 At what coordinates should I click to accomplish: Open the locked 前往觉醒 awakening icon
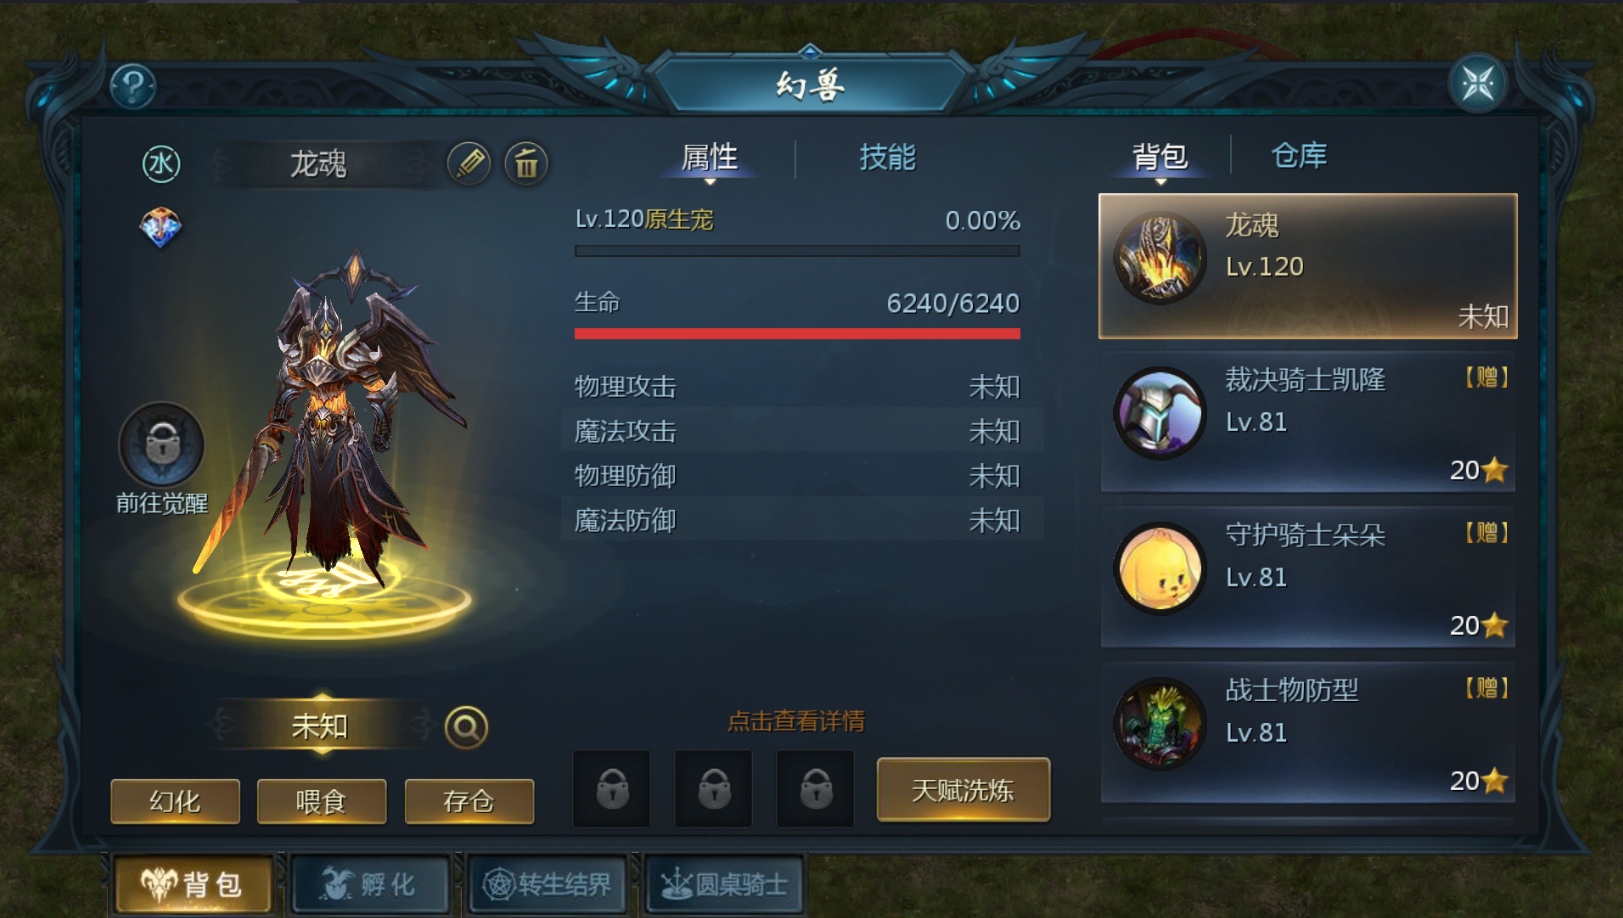(x=161, y=445)
